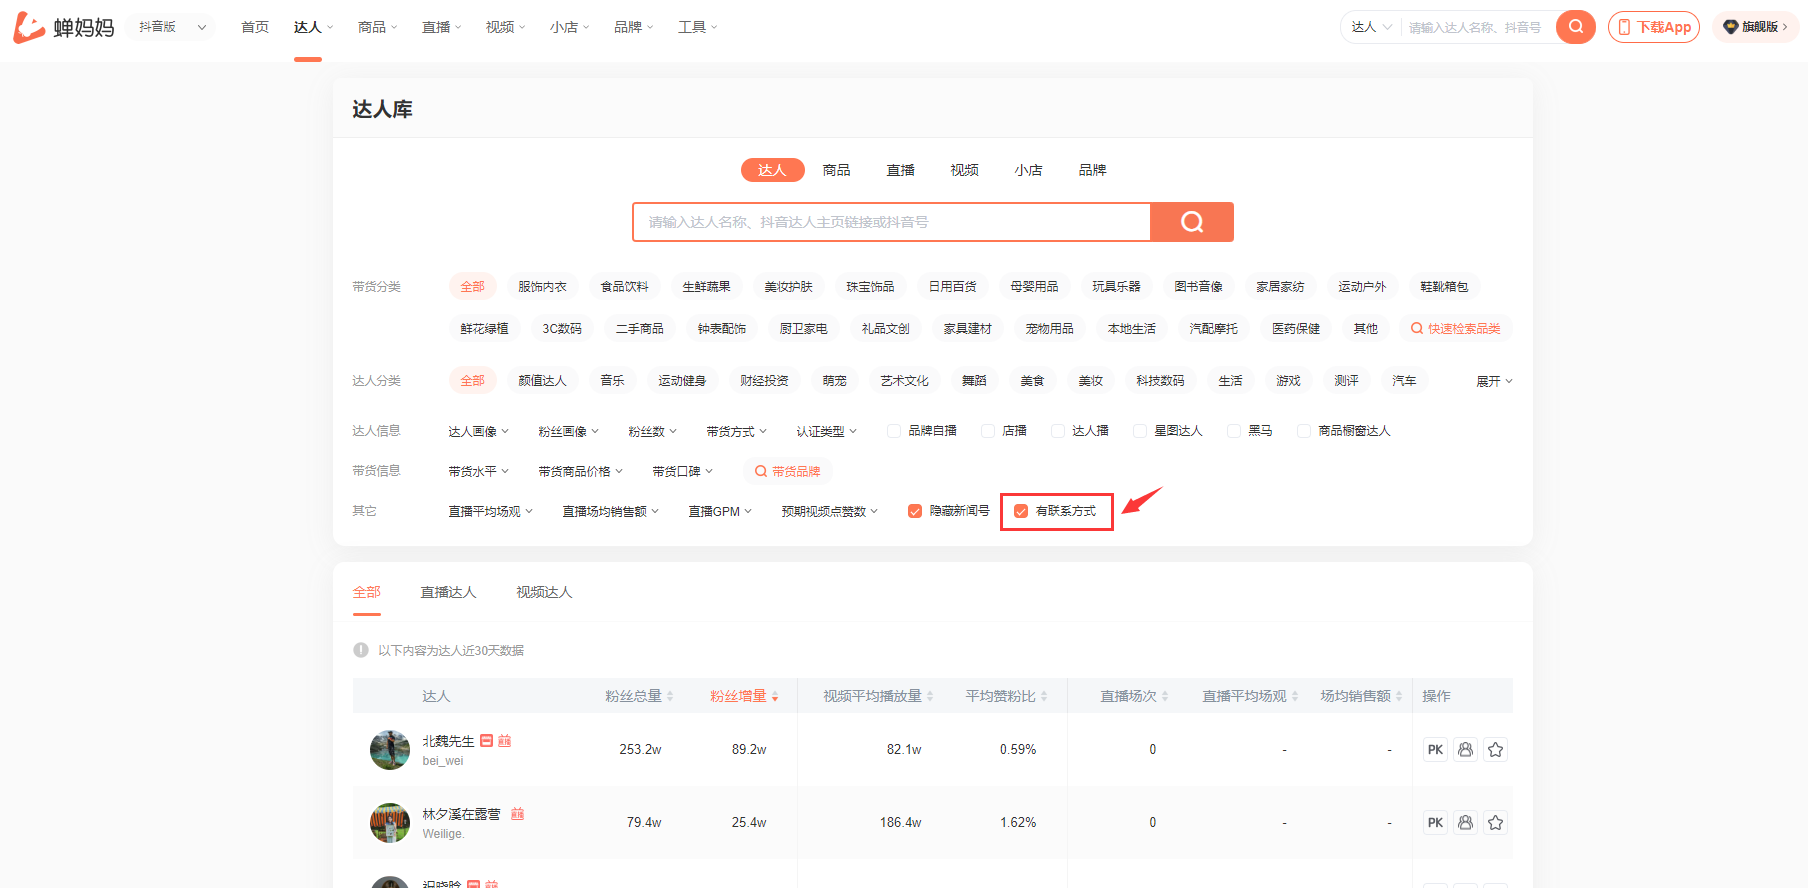Sort by 直播场次 column arrows

[x=1165, y=696]
